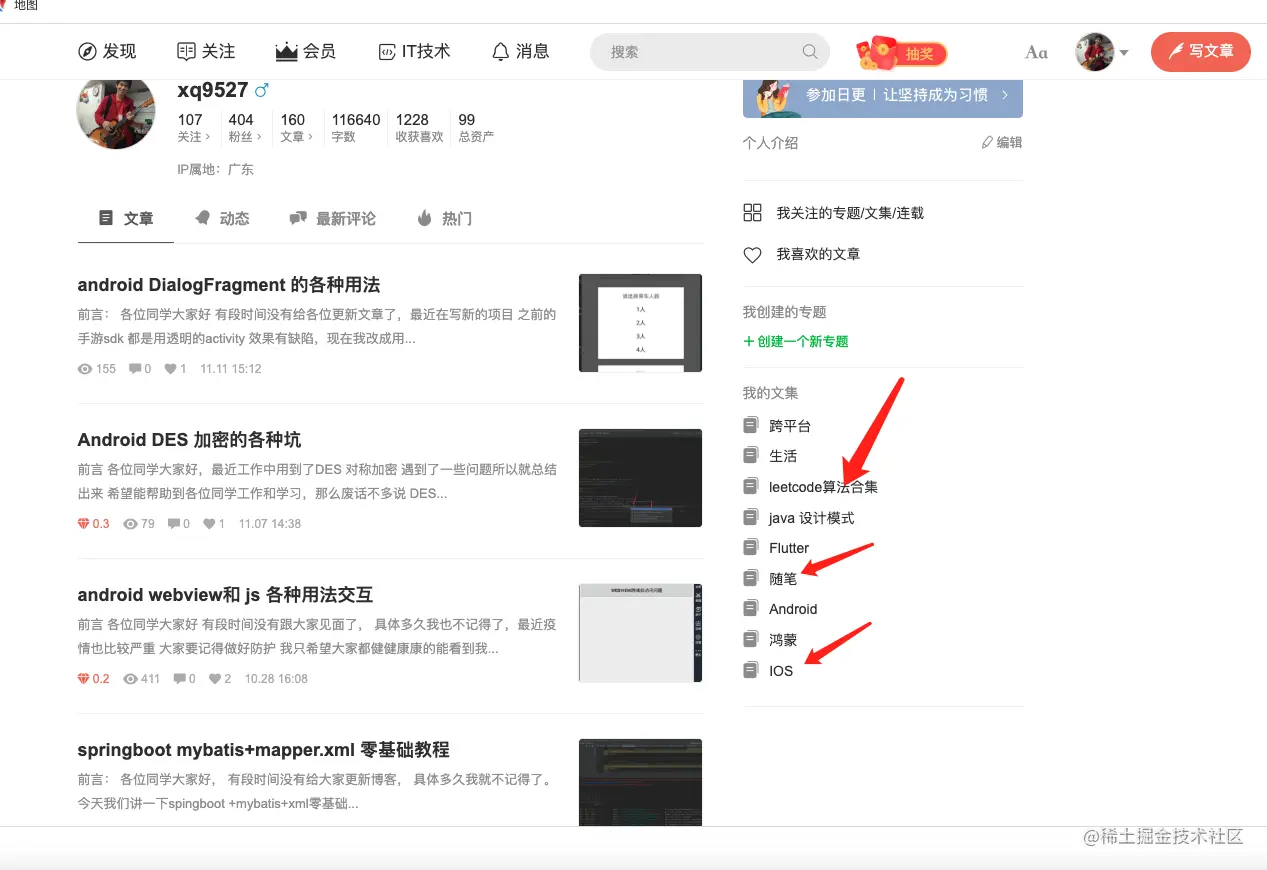Click the notebook icon beside 鸿蒙

coord(751,639)
